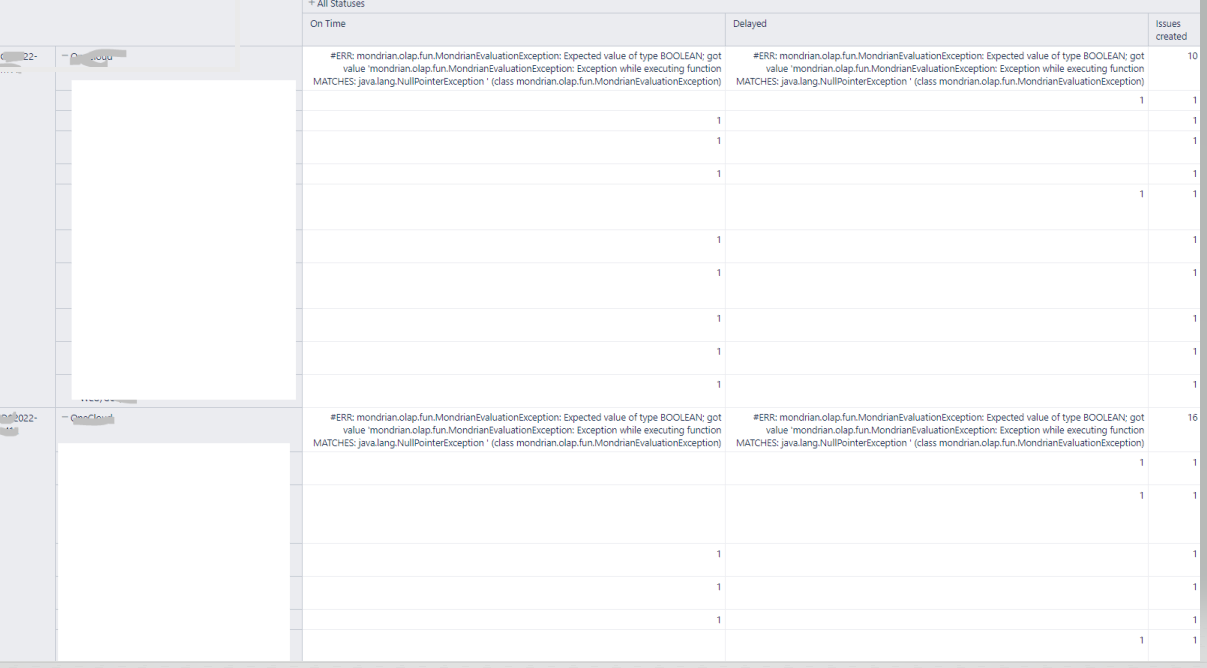Select second On Time error cell
Image resolution: width=1207 pixels, height=668 pixels.
pyautogui.click(x=514, y=429)
